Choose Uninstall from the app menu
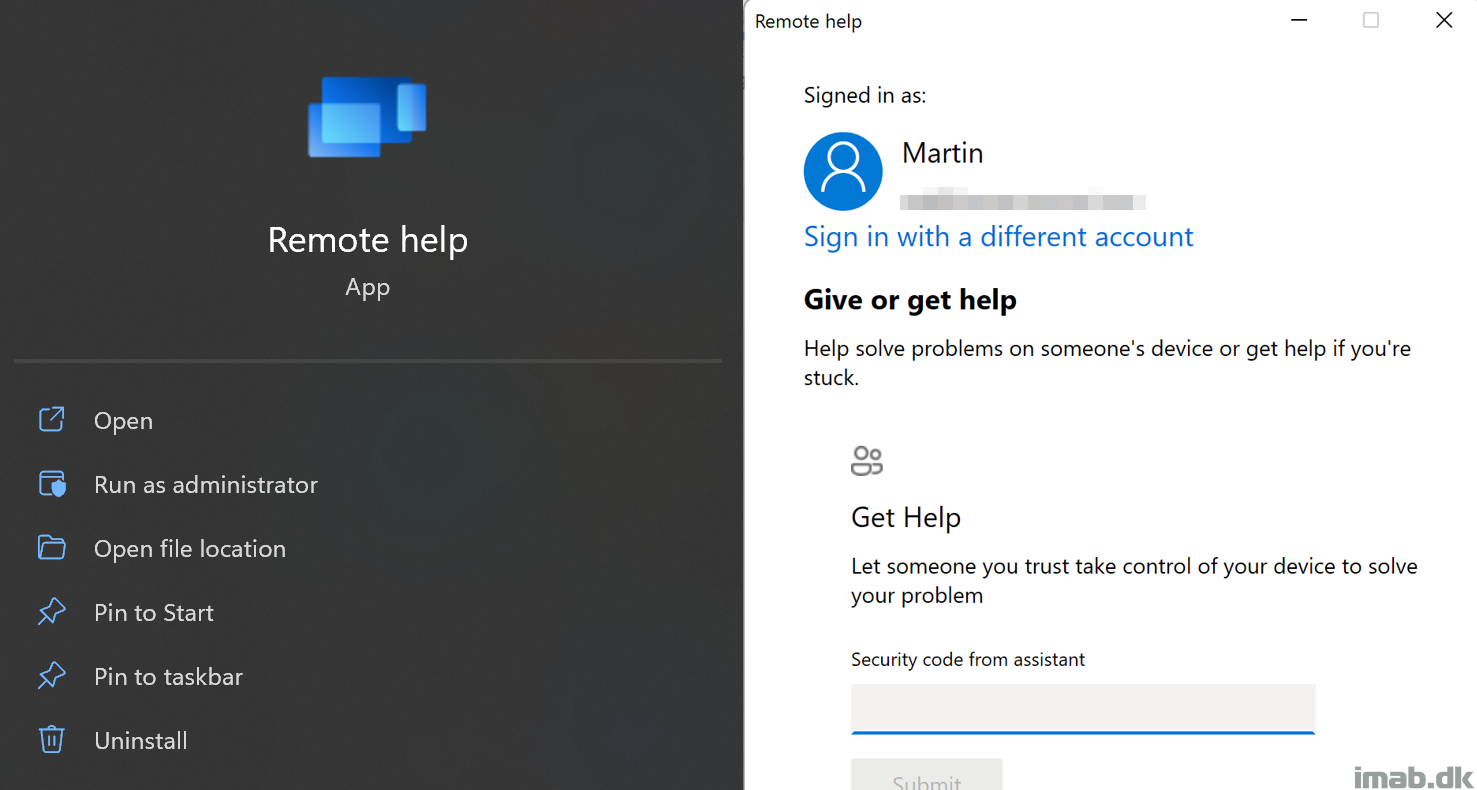1477x790 pixels. pos(141,741)
